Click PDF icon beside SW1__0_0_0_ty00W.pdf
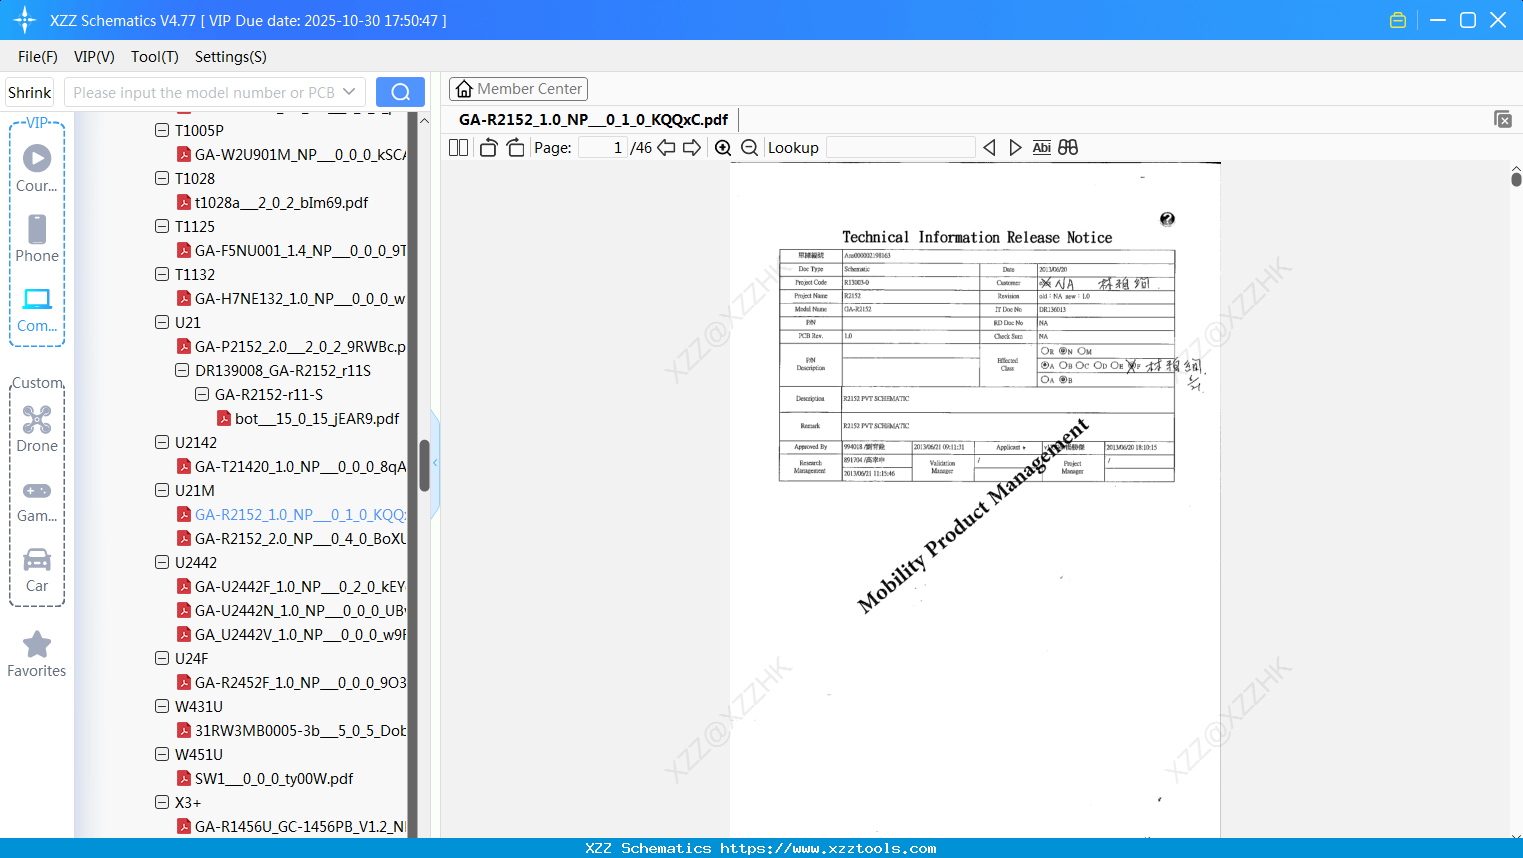The height and width of the screenshot is (858, 1523). [184, 778]
